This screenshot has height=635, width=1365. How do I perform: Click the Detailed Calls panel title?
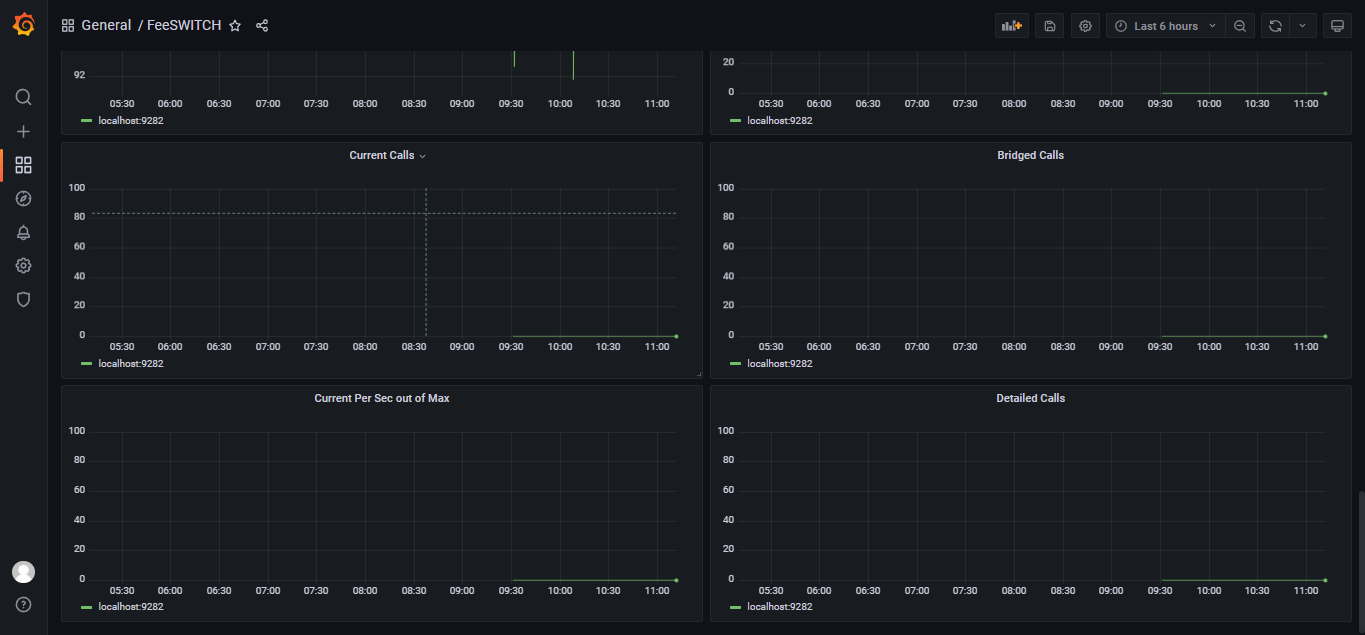1030,398
